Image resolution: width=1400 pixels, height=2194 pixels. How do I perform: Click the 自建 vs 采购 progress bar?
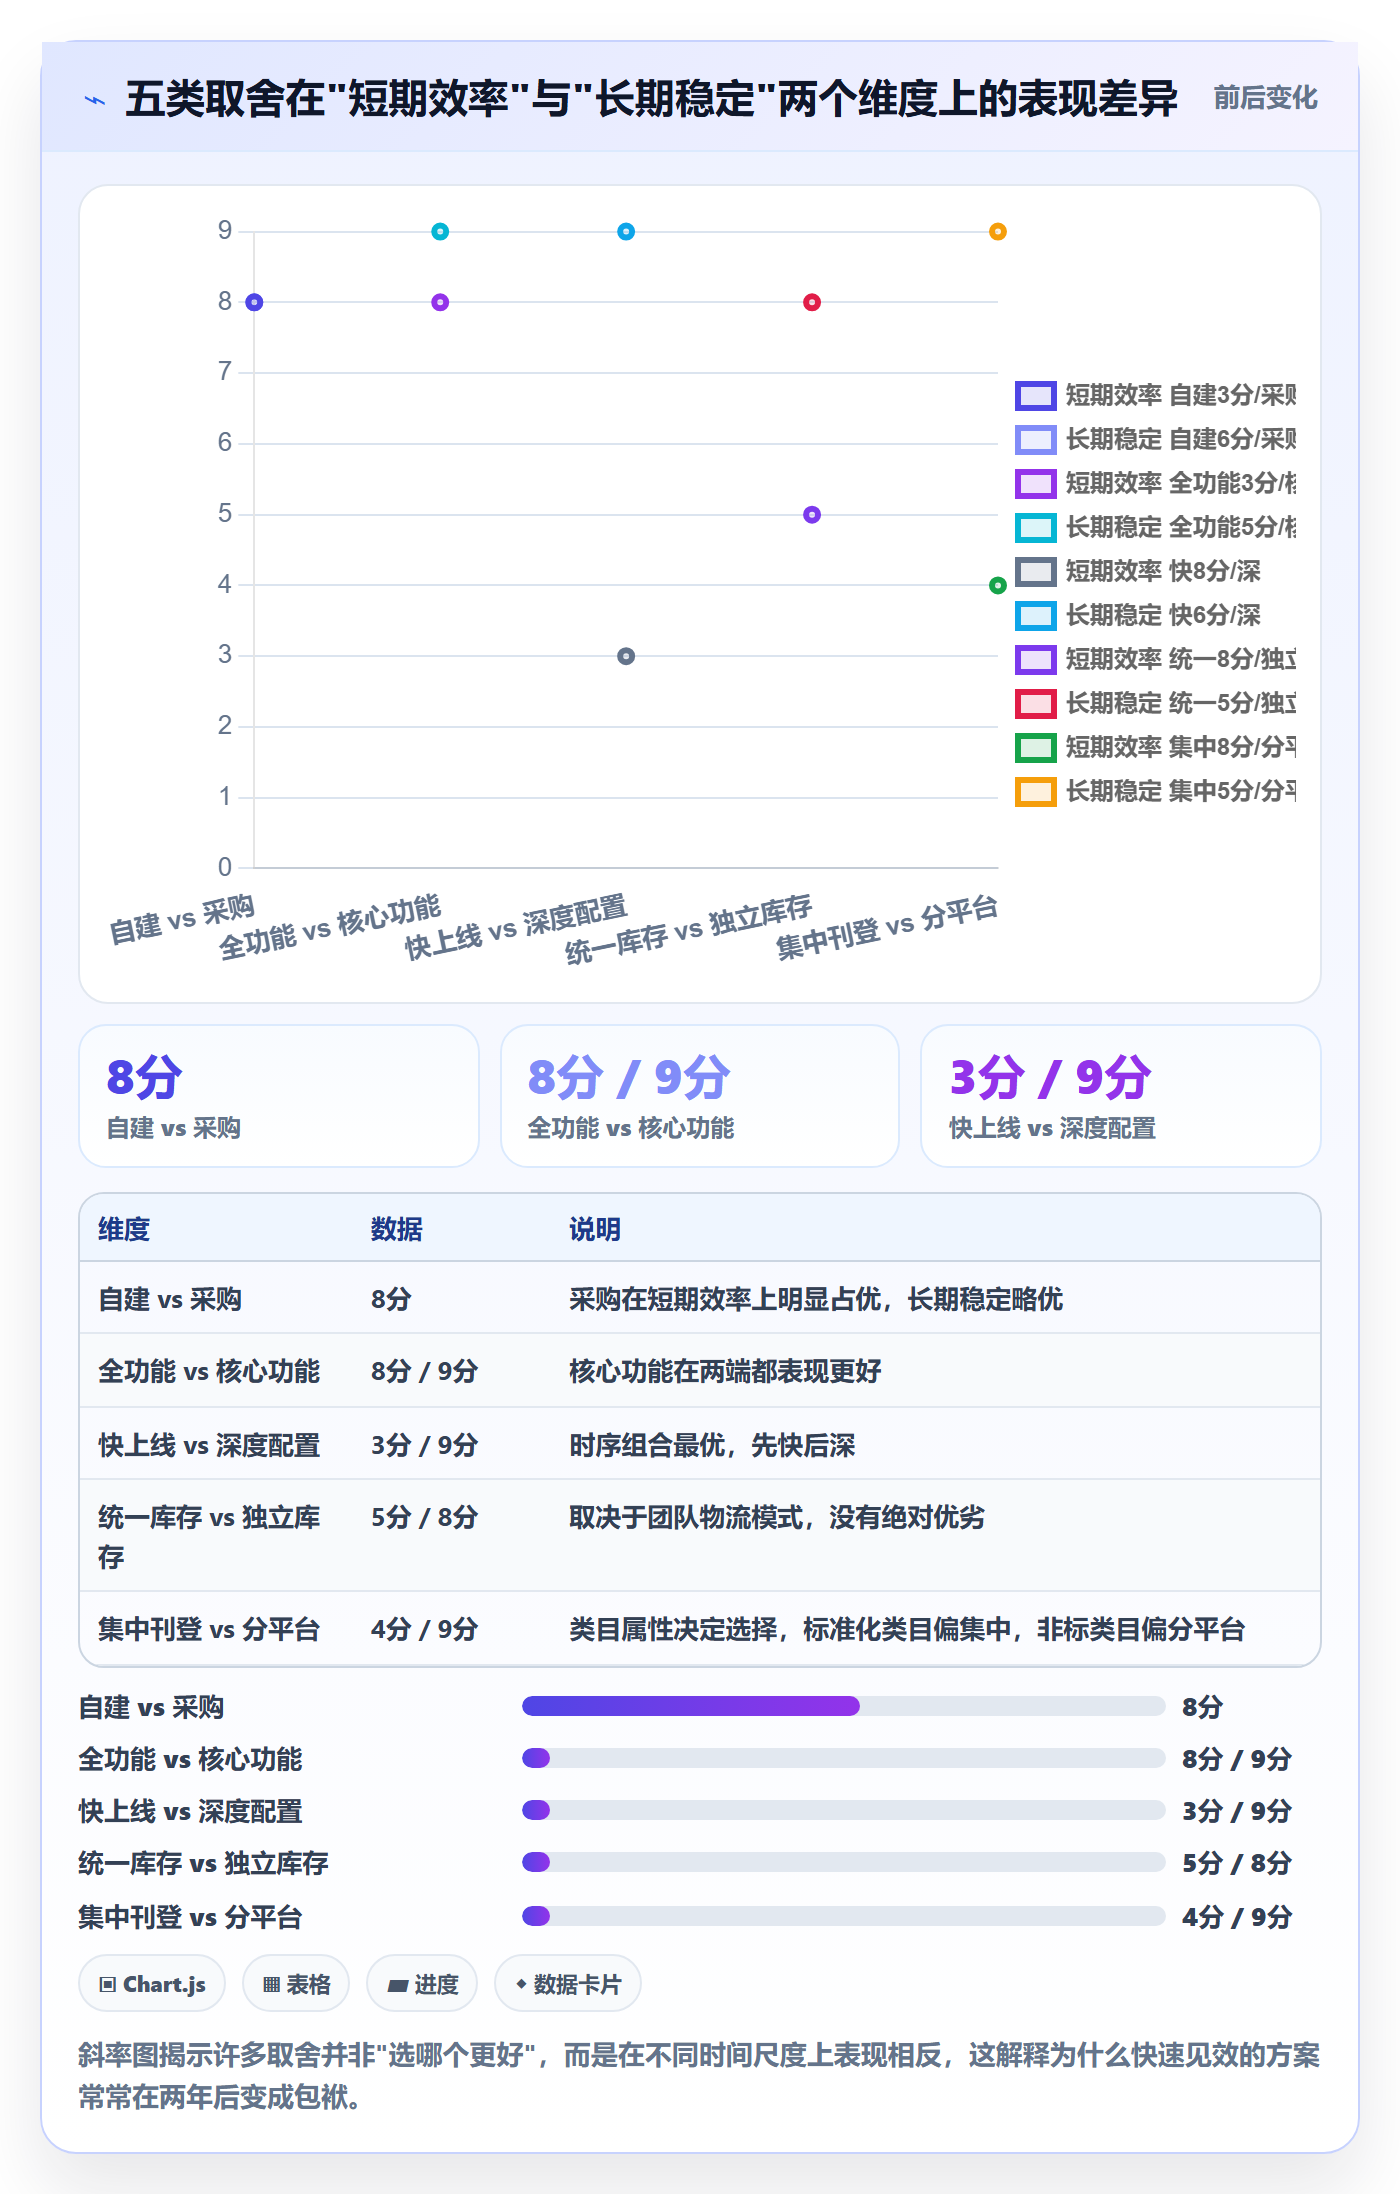pos(844,1706)
